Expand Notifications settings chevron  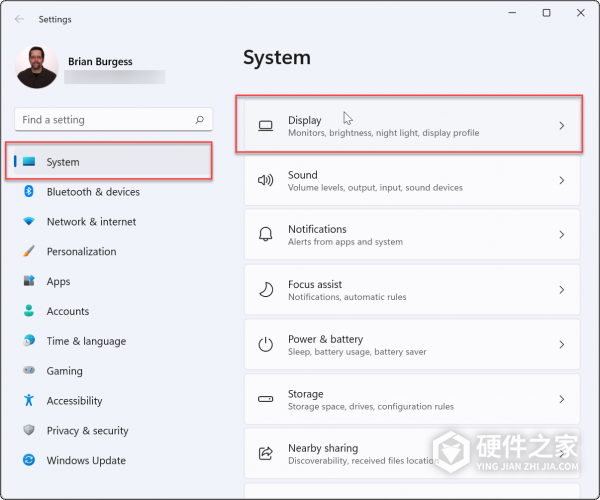click(x=561, y=235)
